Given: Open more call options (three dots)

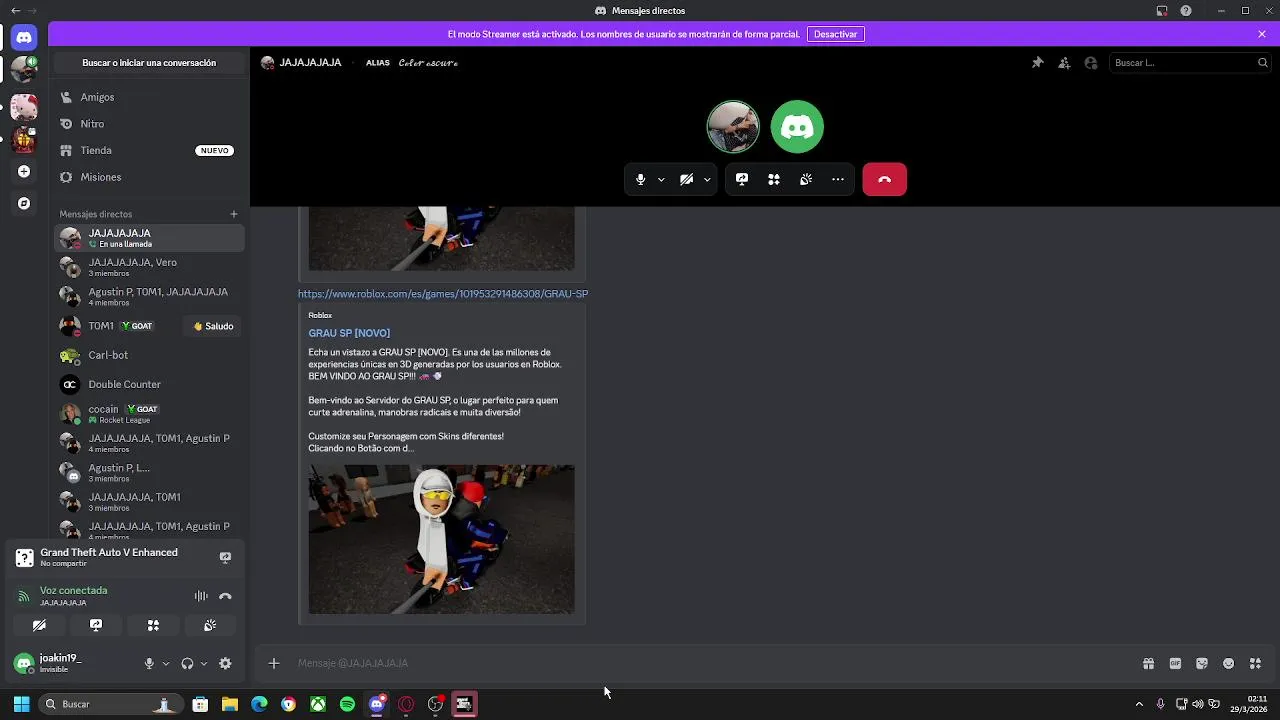Looking at the screenshot, I should (x=838, y=179).
